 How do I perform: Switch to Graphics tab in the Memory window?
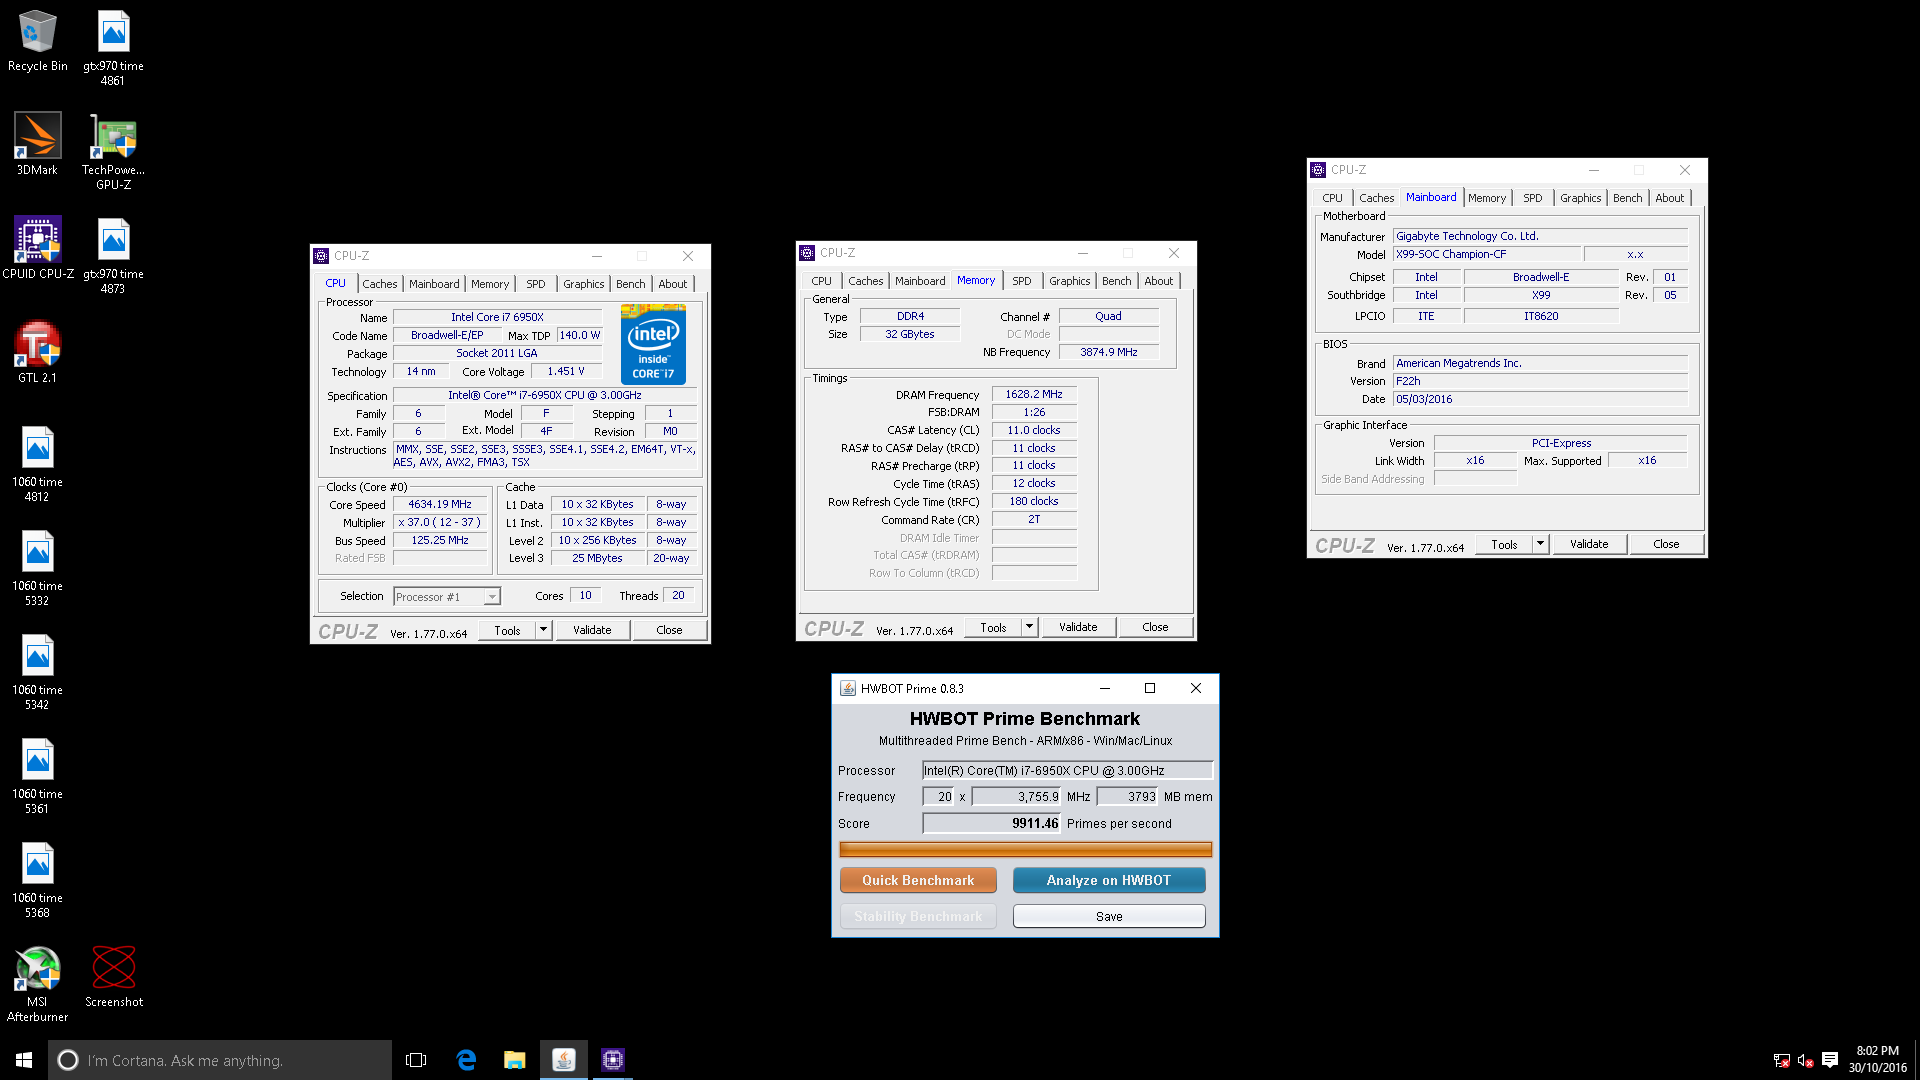[1069, 281]
